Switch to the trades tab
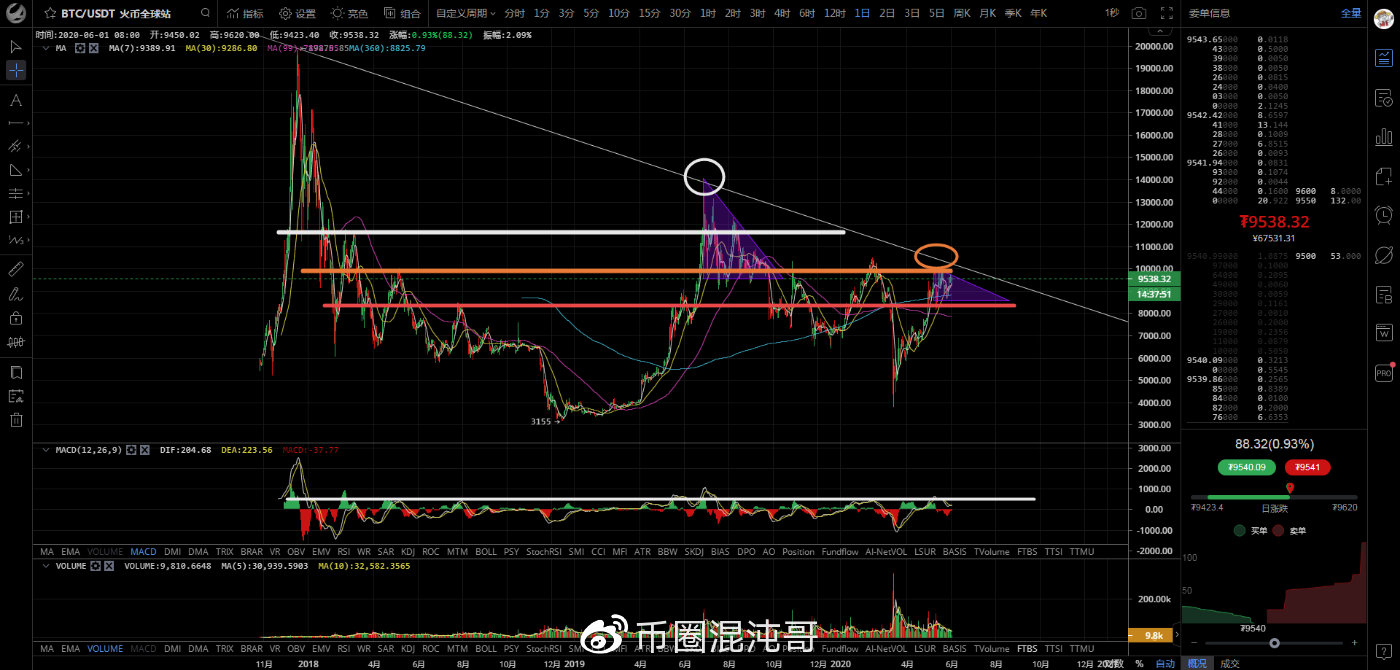 [1230, 663]
